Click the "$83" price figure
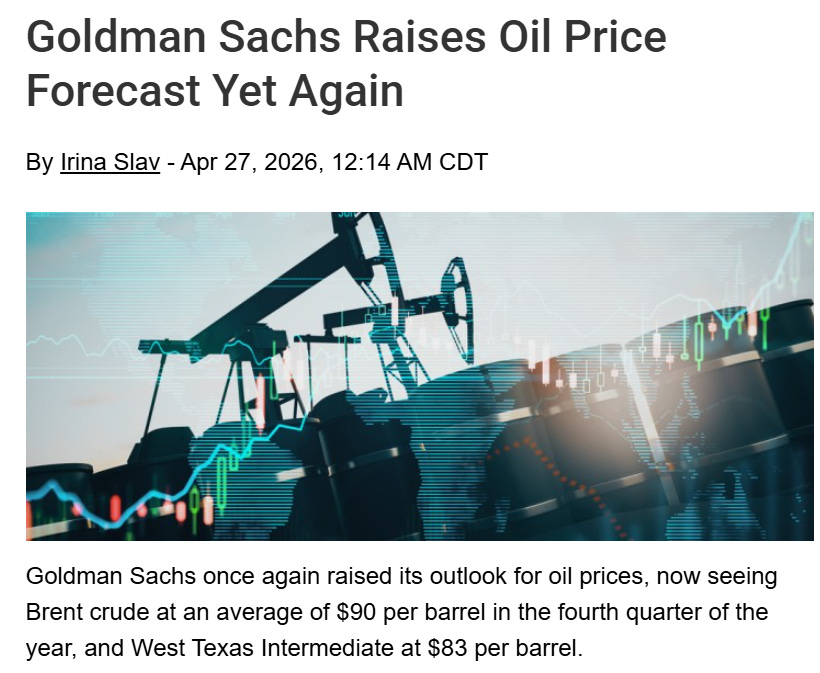820x673 pixels. pyautogui.click(x=447, y=648)
